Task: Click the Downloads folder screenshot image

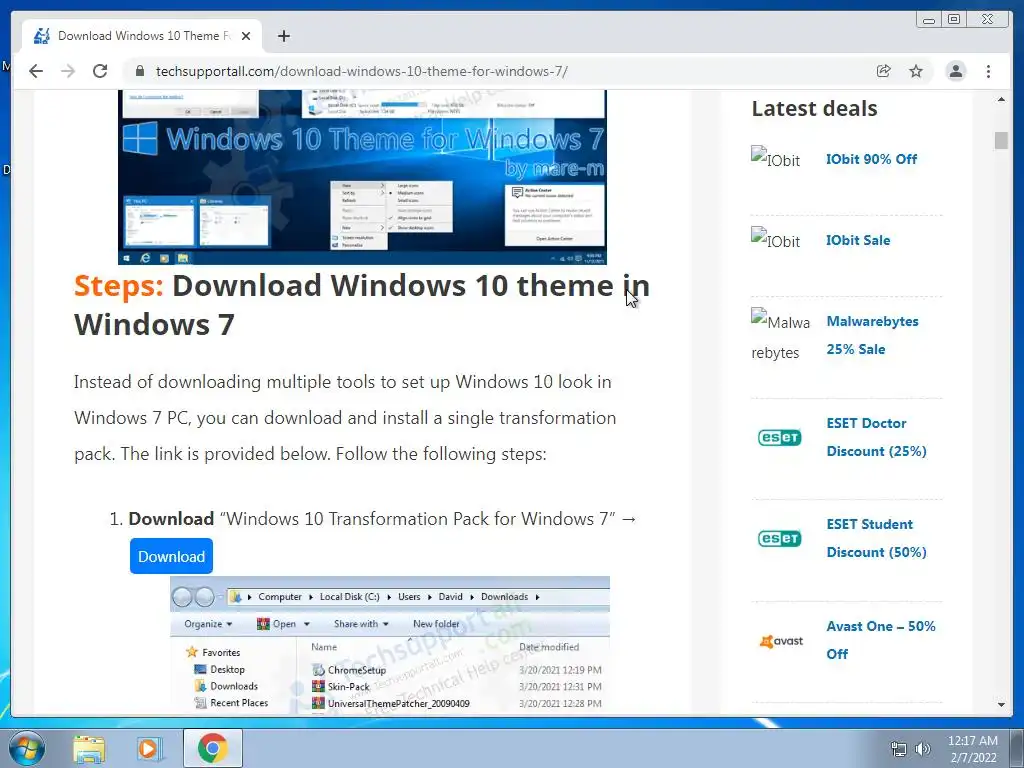Action: (390, 645)
